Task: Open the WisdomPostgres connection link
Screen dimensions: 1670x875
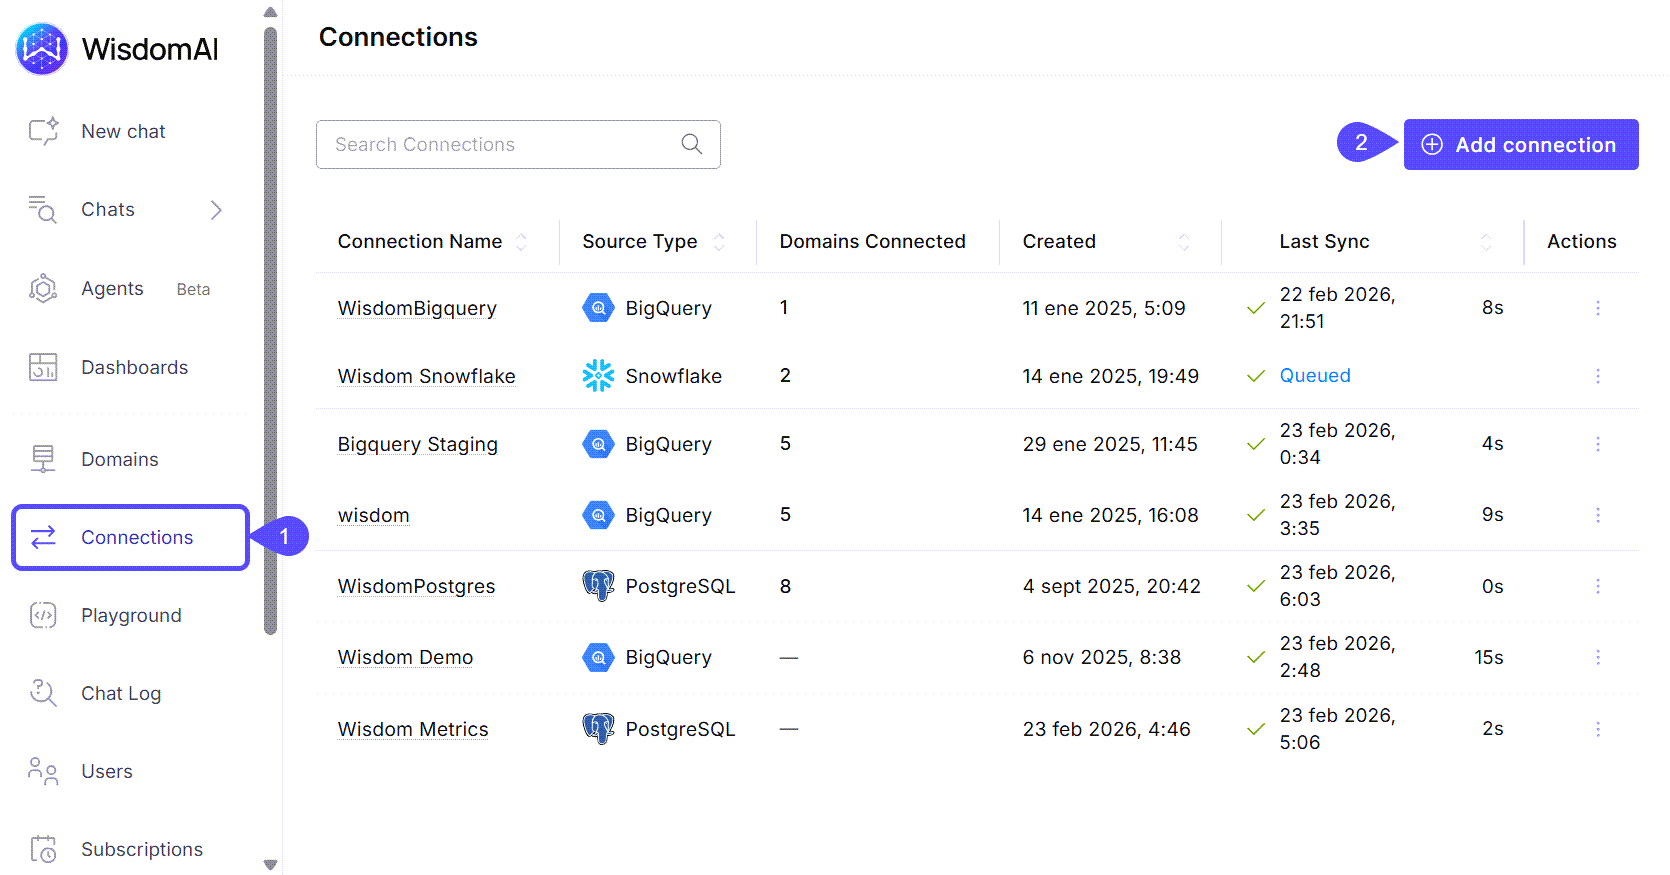Action: click(x=416, y=586)
